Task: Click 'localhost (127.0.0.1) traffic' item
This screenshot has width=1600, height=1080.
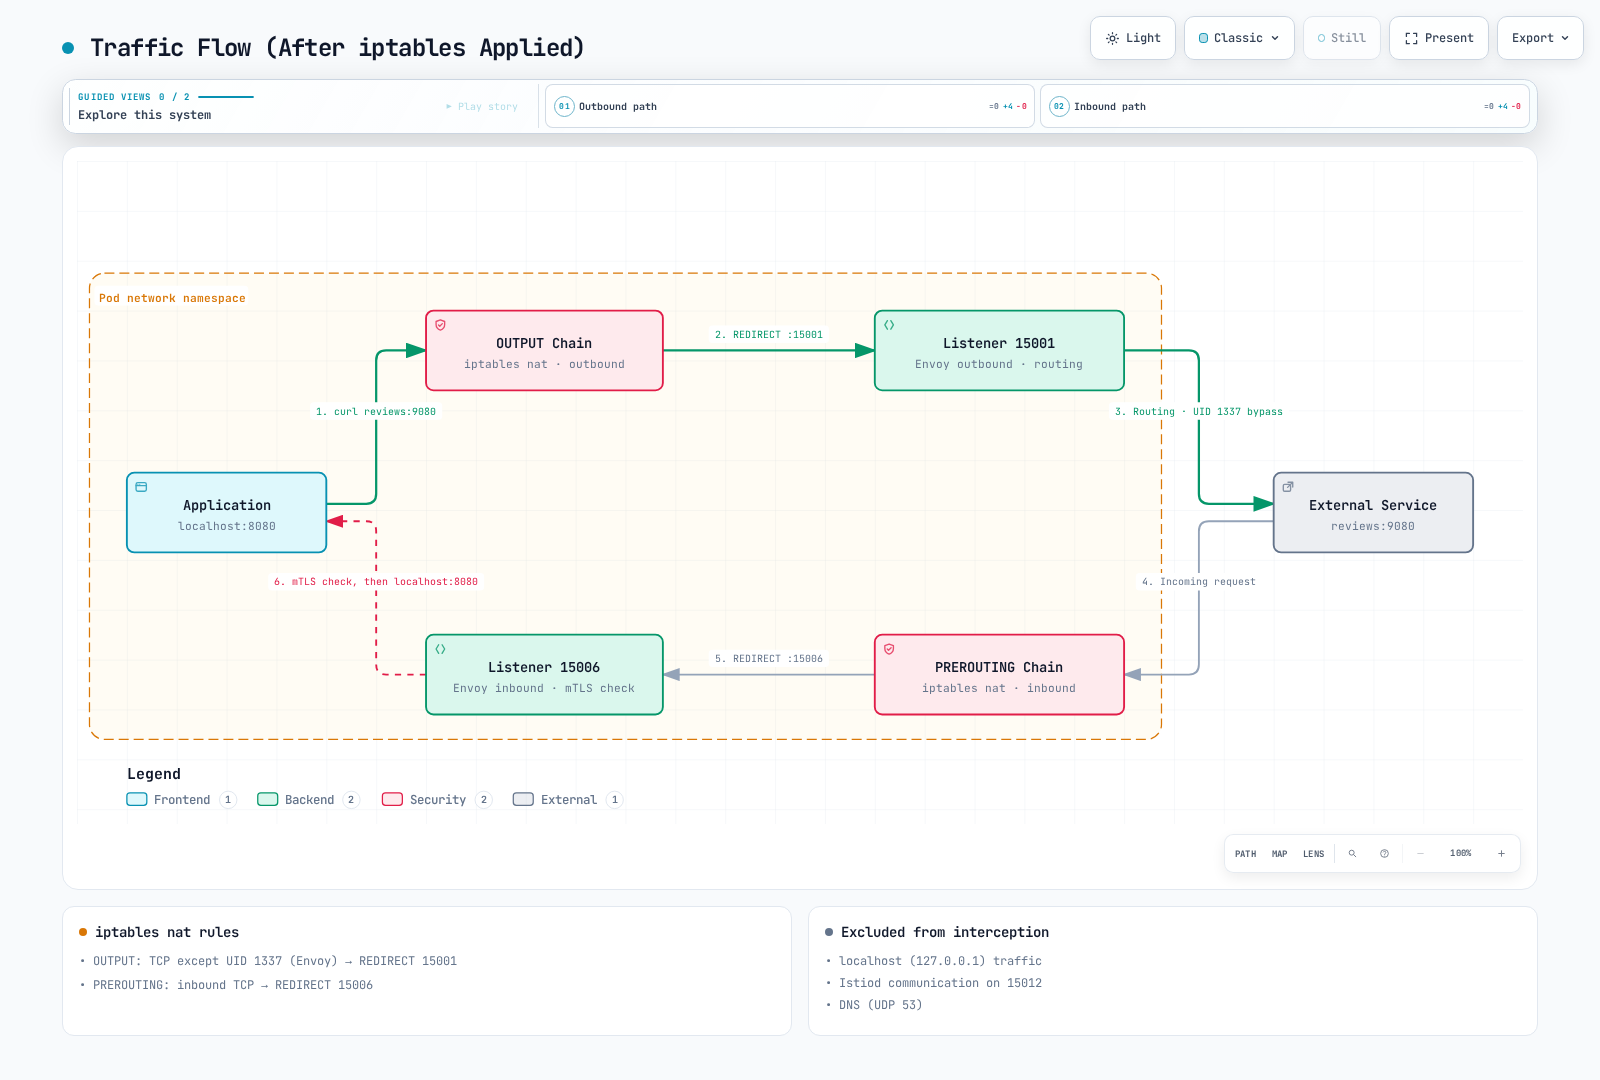Action: pyautogui.click(x=940, y=961)
